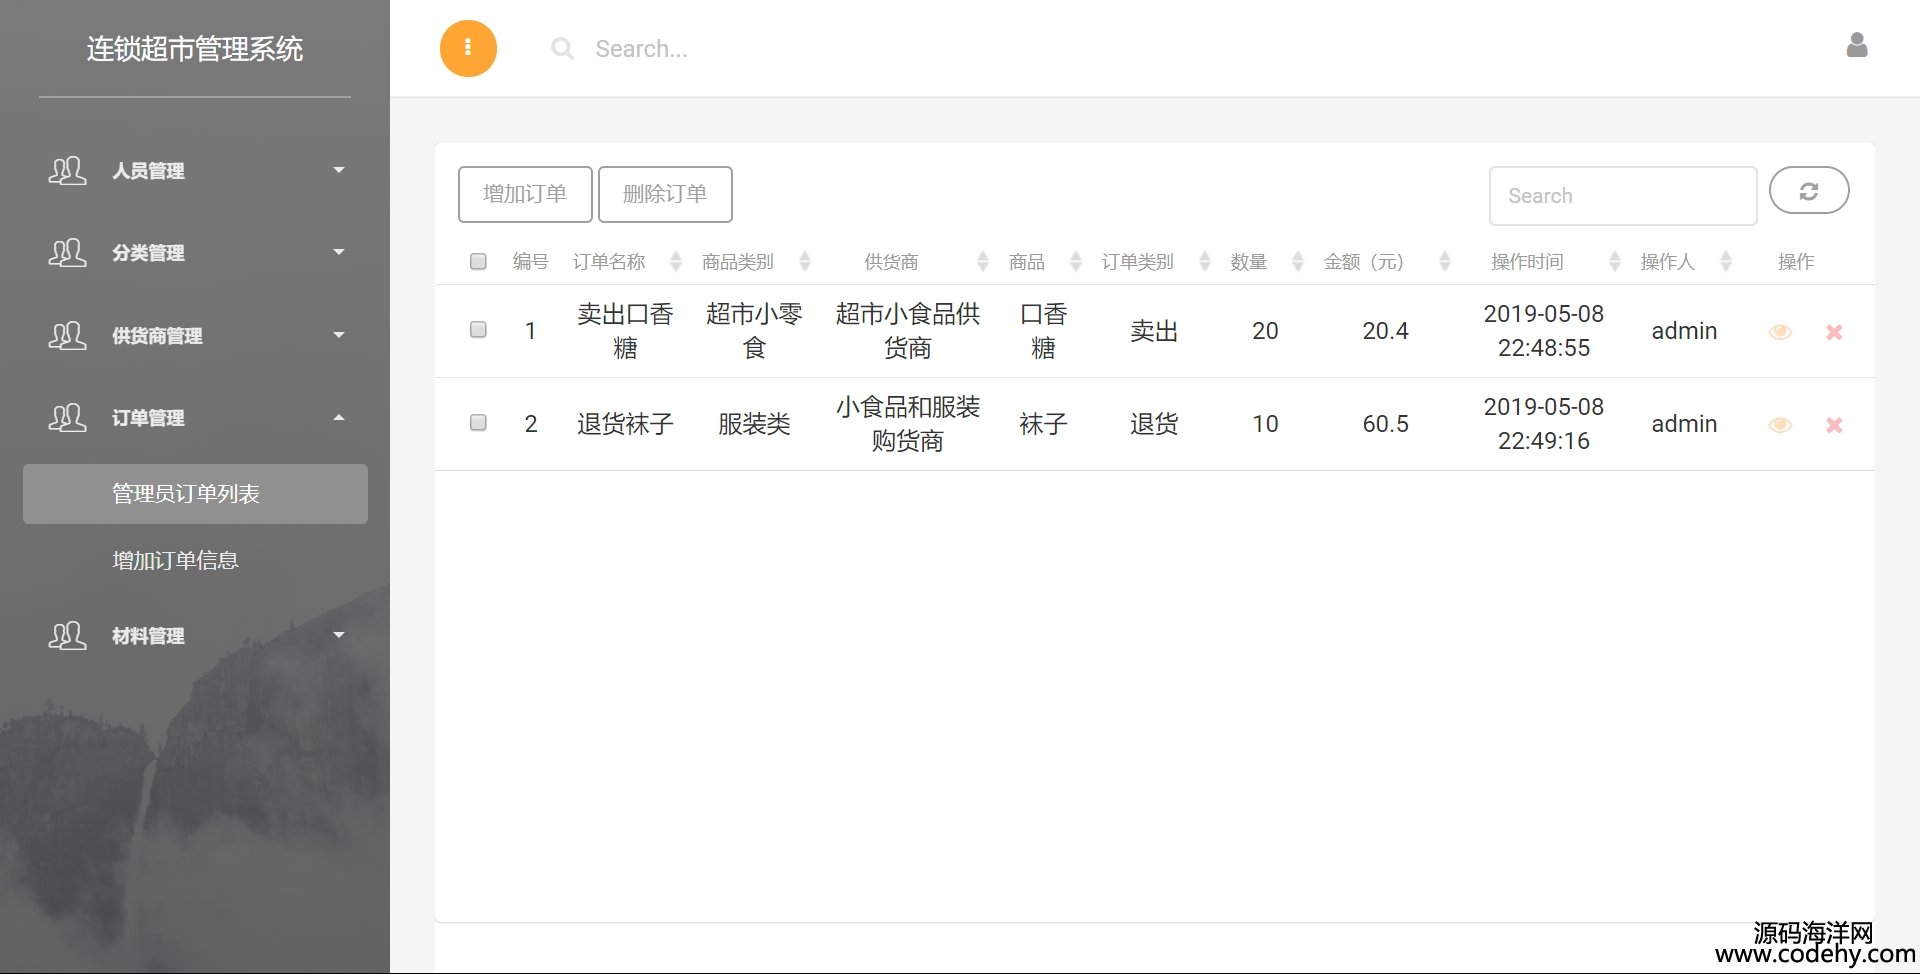Check the checkbox for order number 1

coord(478,330)
